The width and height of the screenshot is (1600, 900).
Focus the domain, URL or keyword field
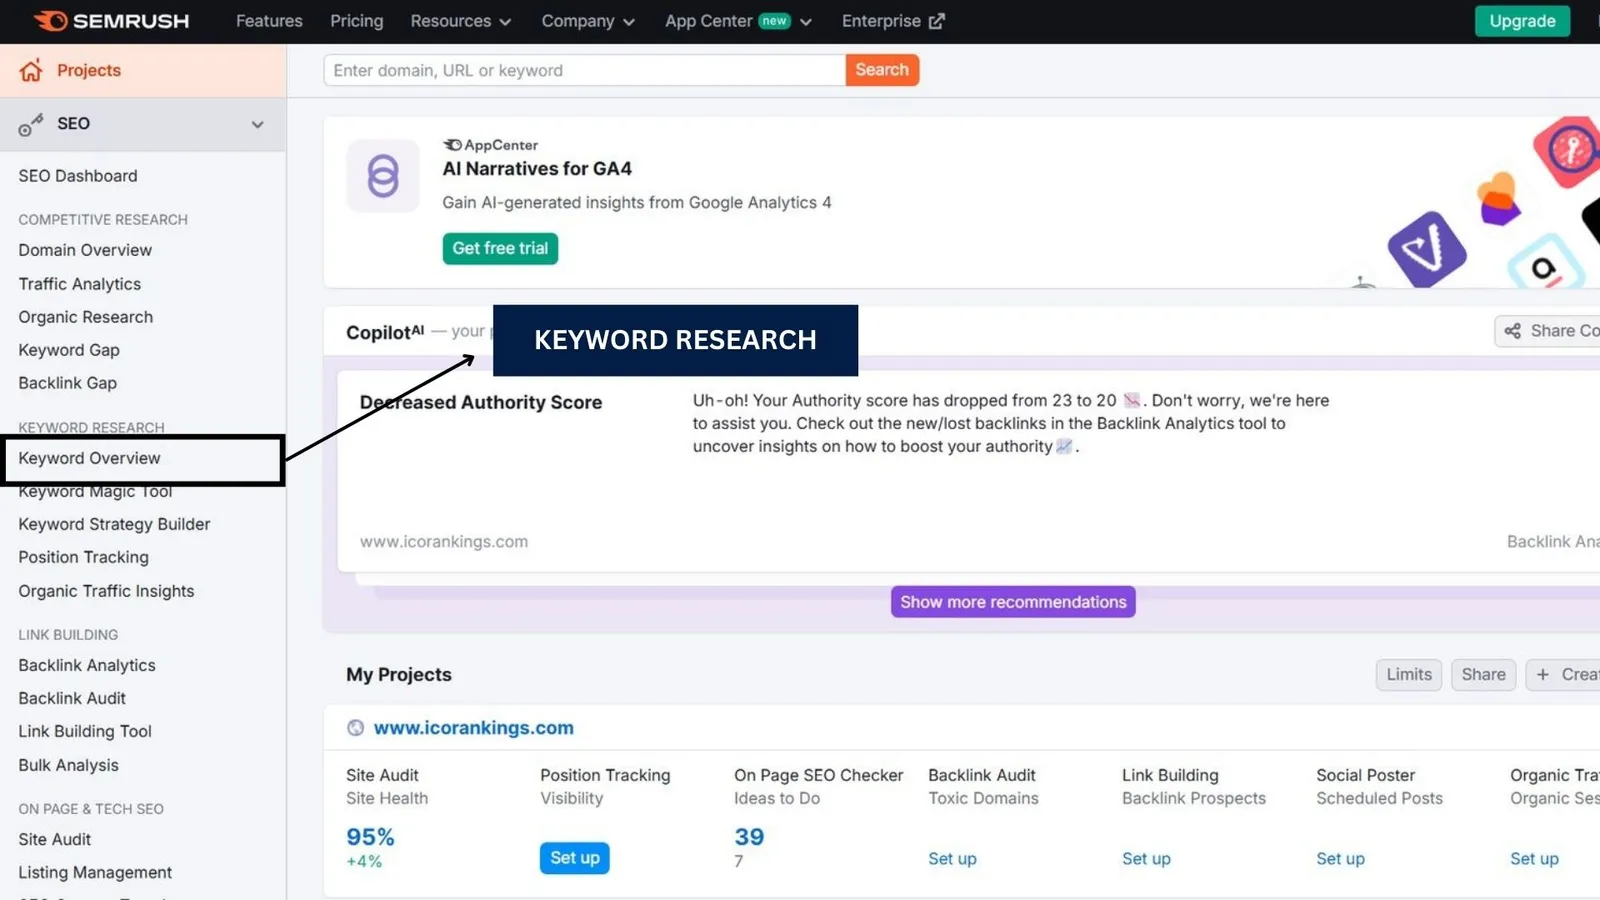click(x=585, y=70)
